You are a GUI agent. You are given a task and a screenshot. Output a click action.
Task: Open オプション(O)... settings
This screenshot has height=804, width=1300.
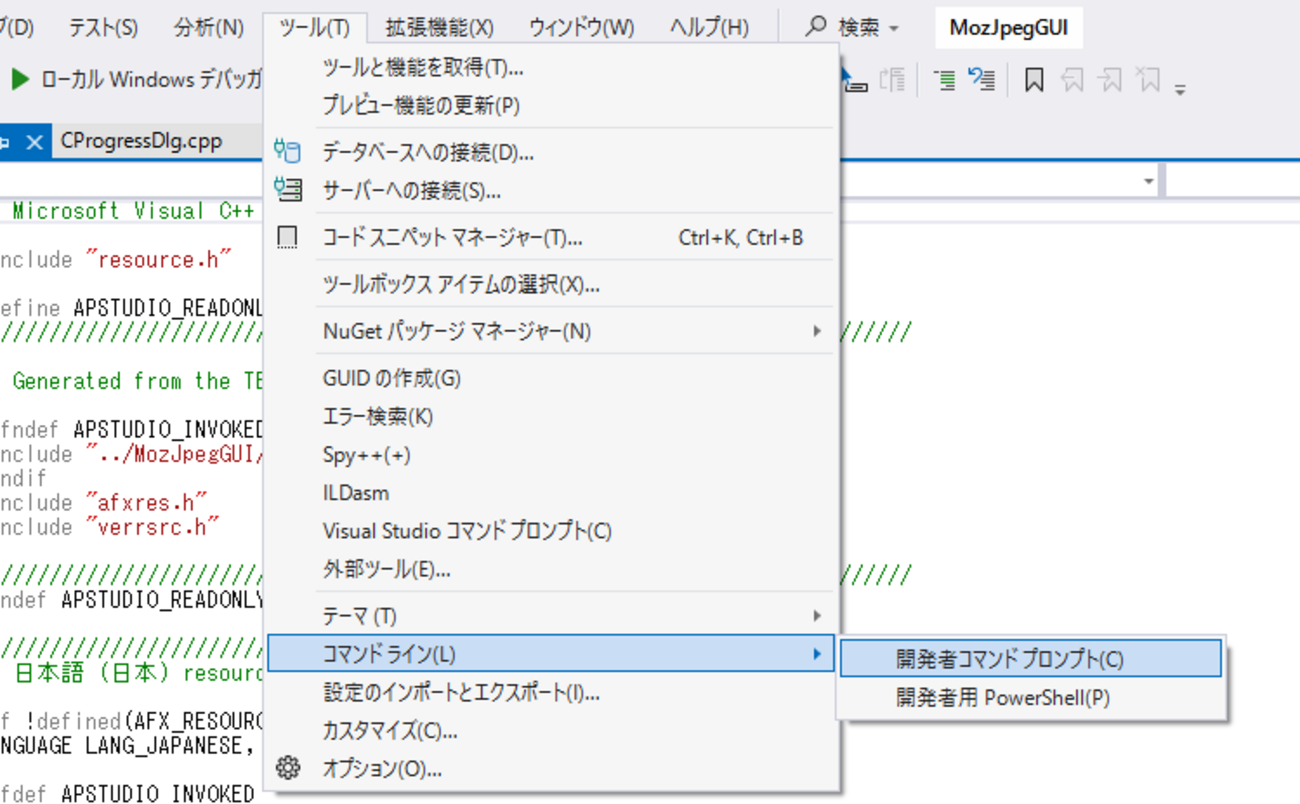click(550, 768)
